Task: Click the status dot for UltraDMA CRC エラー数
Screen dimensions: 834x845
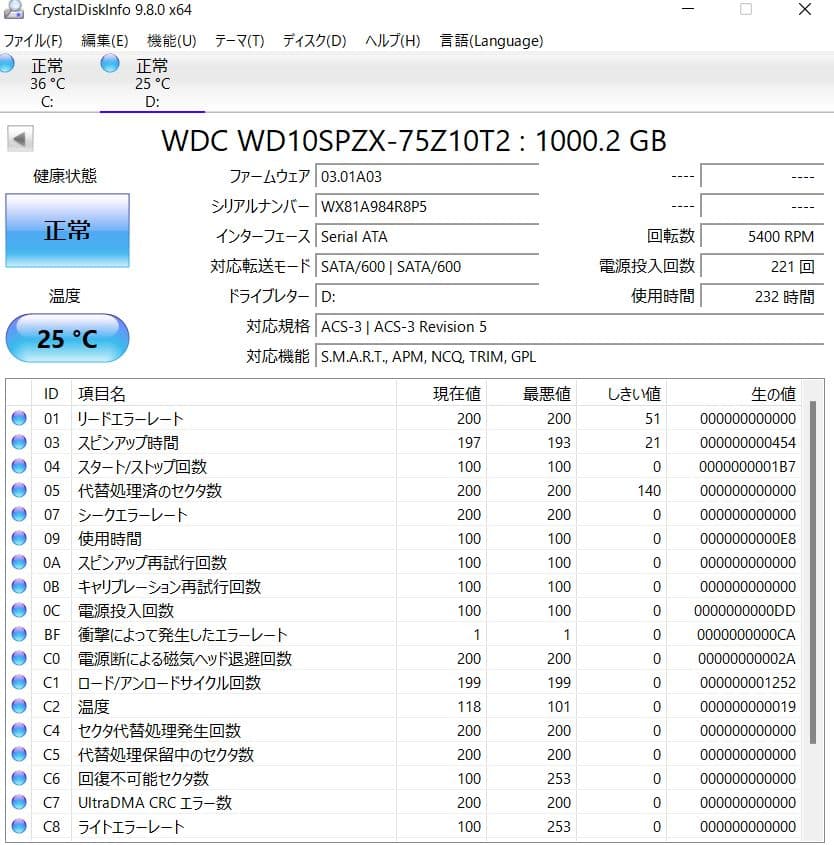Action: [19, 802]
